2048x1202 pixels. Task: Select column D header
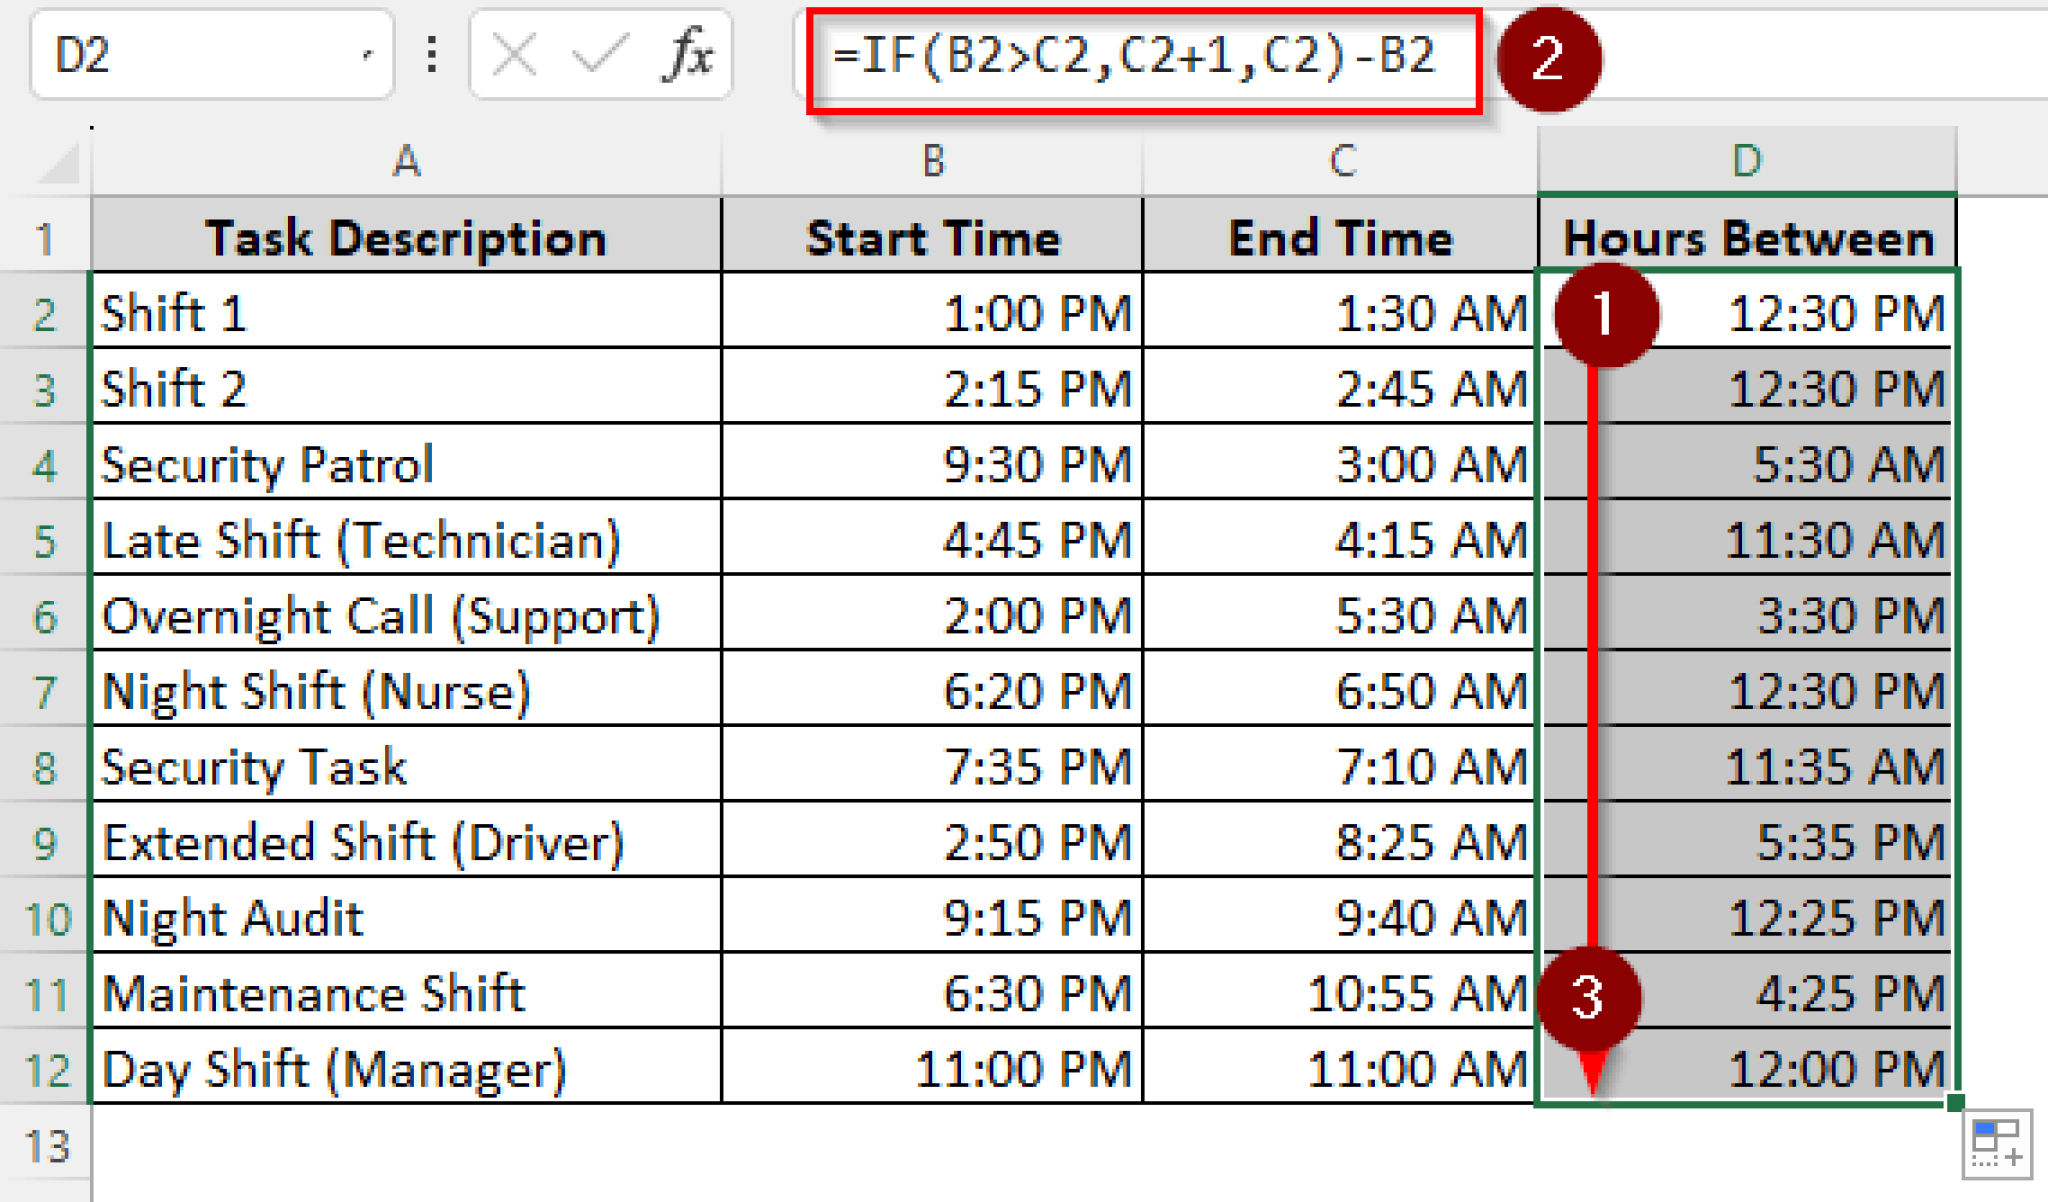click(x=1745, y=160)
